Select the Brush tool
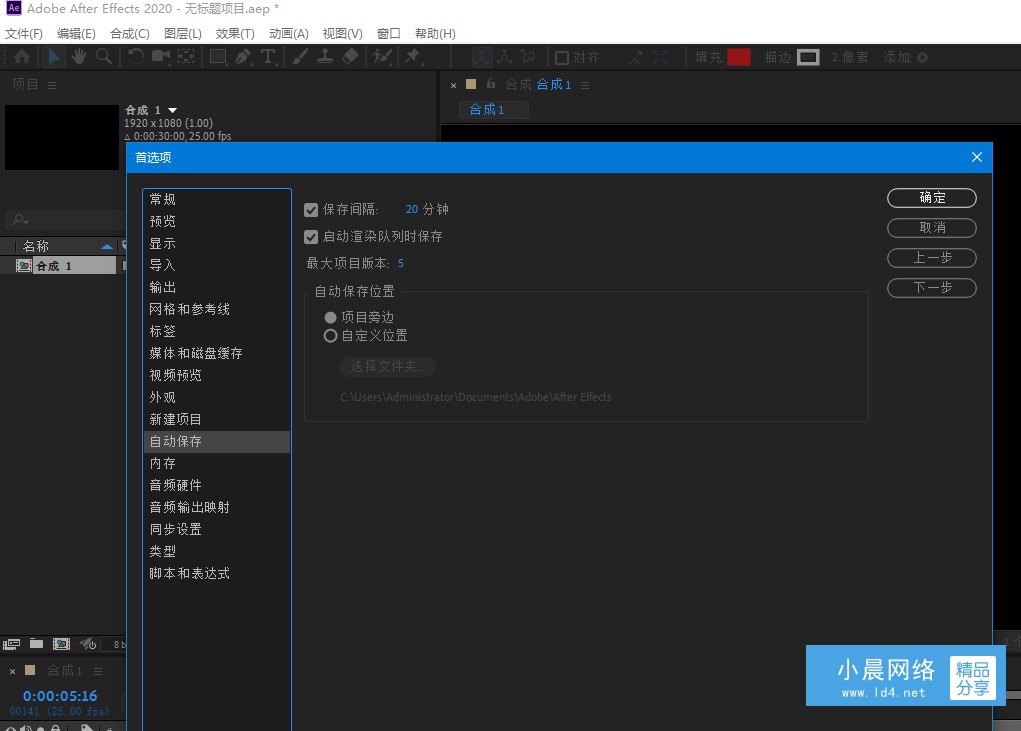Image resolution: width=1021 pixels, height=731 pixels. (300, 57)
